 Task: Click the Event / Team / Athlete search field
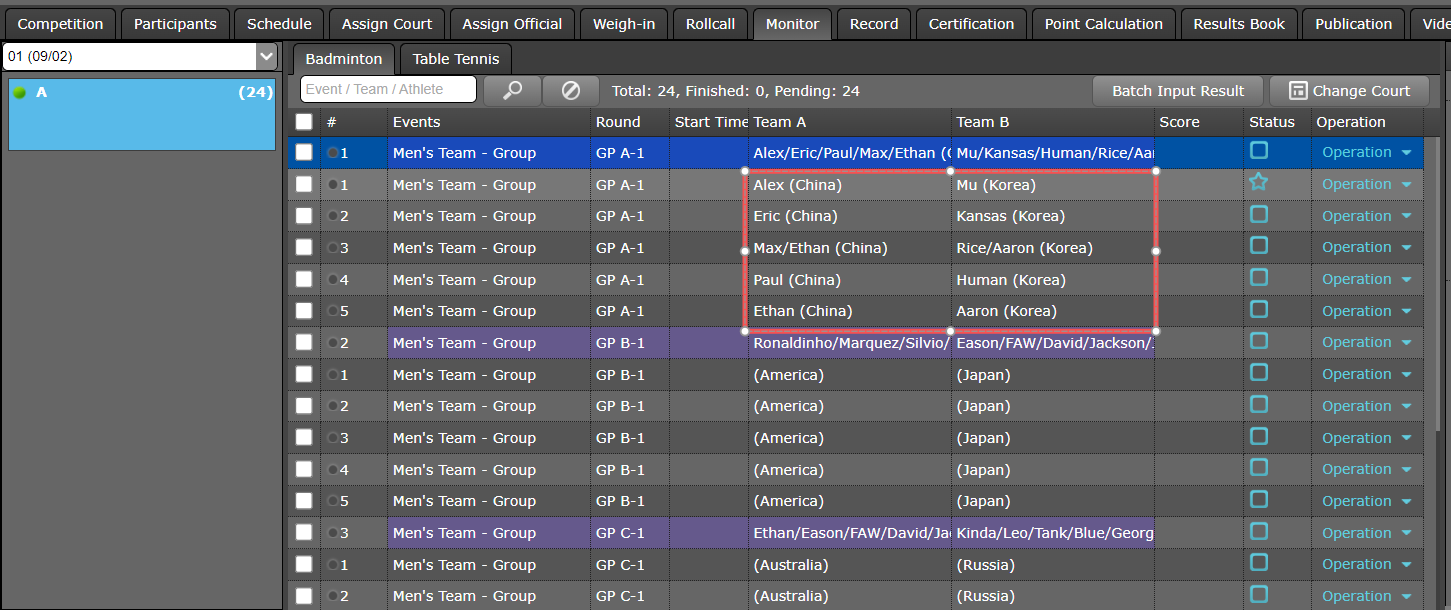pyautogui.click(x=388, y=89)
